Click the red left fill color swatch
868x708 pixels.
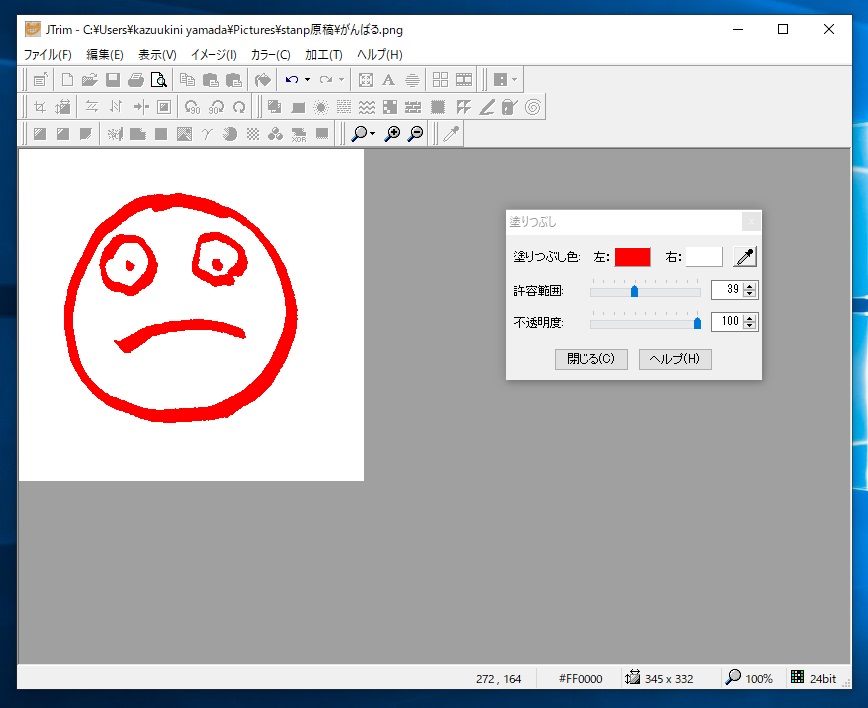632,257
